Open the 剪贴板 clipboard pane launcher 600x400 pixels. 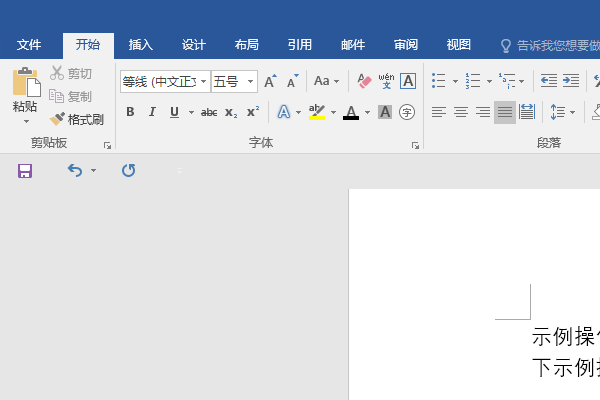click(x=108, y=145)
